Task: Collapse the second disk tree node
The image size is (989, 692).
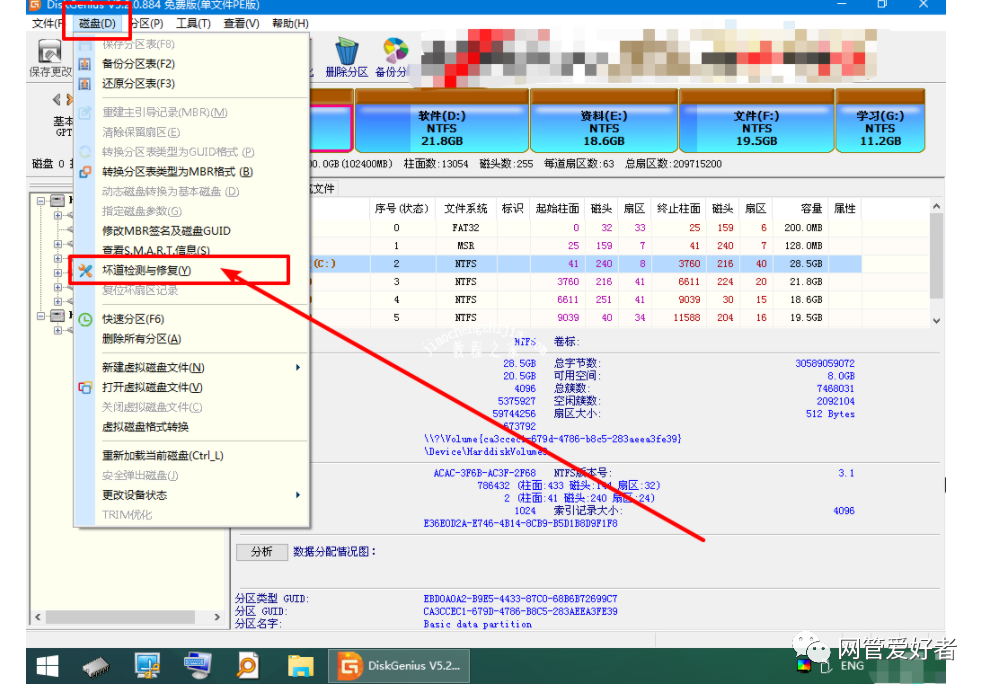Action: pyautogui.click(x=41, y=315)
